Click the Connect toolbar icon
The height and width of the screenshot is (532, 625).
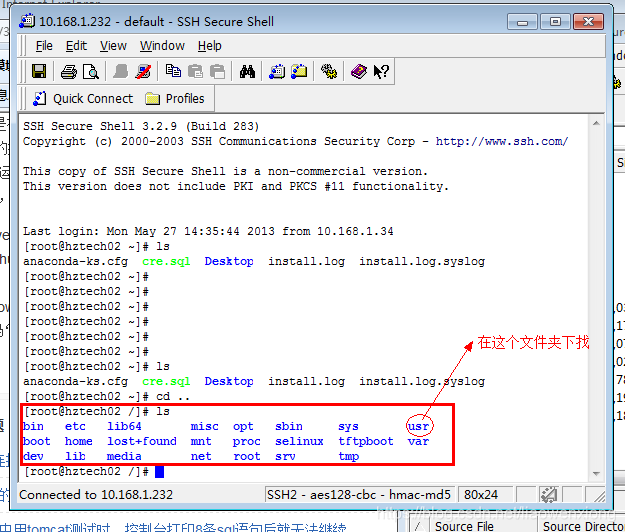click(x=121, y=72)
